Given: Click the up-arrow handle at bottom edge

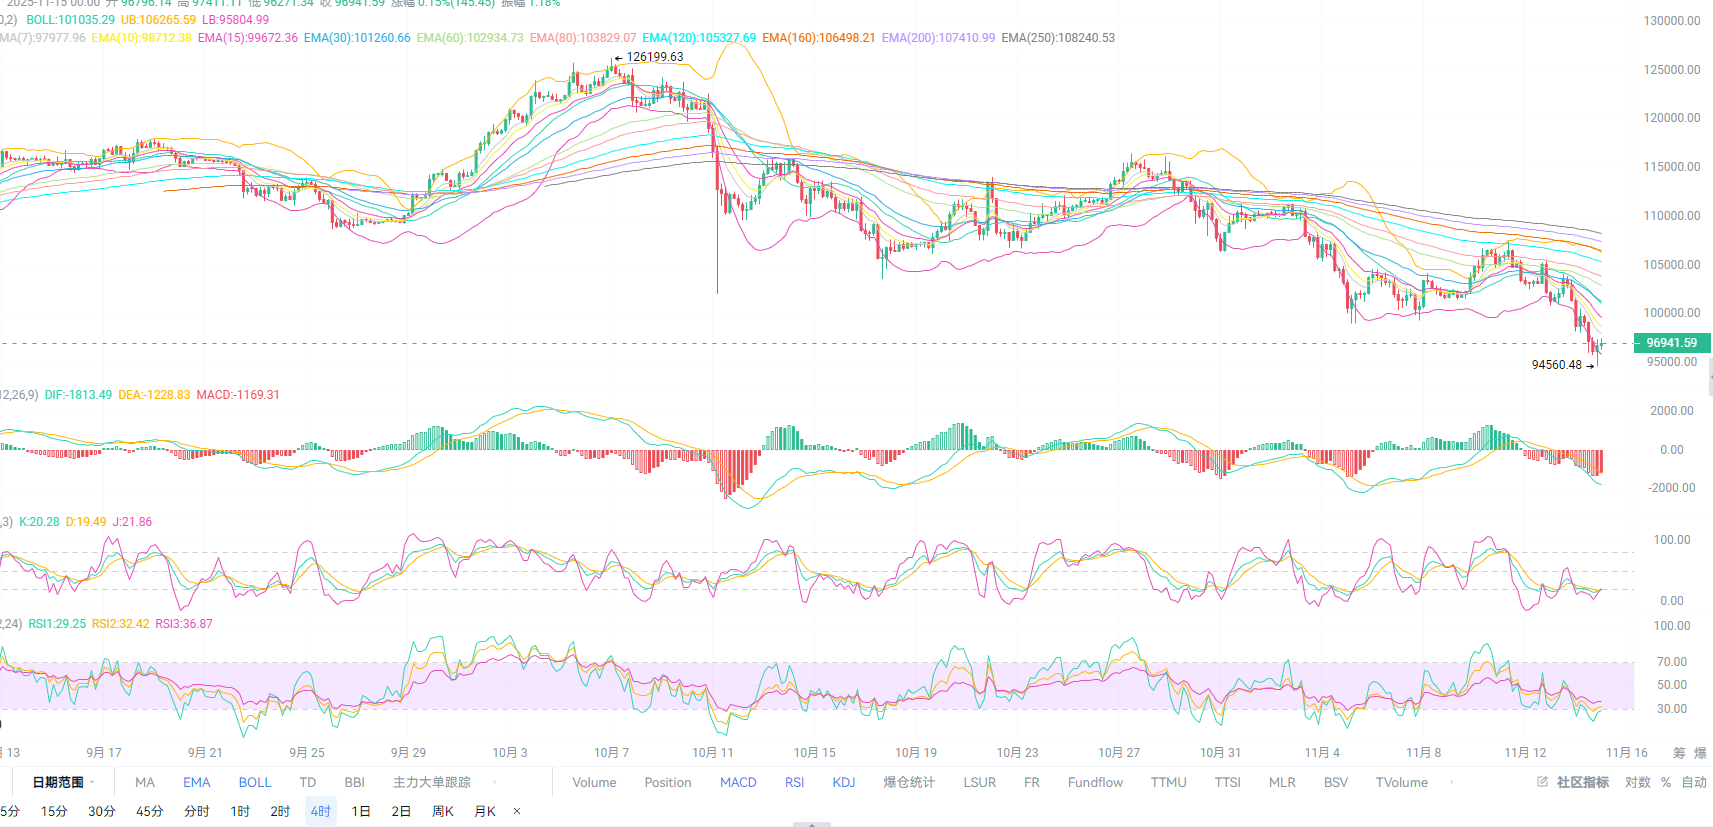Looking at the screenshot, I should tap(812, 824).
